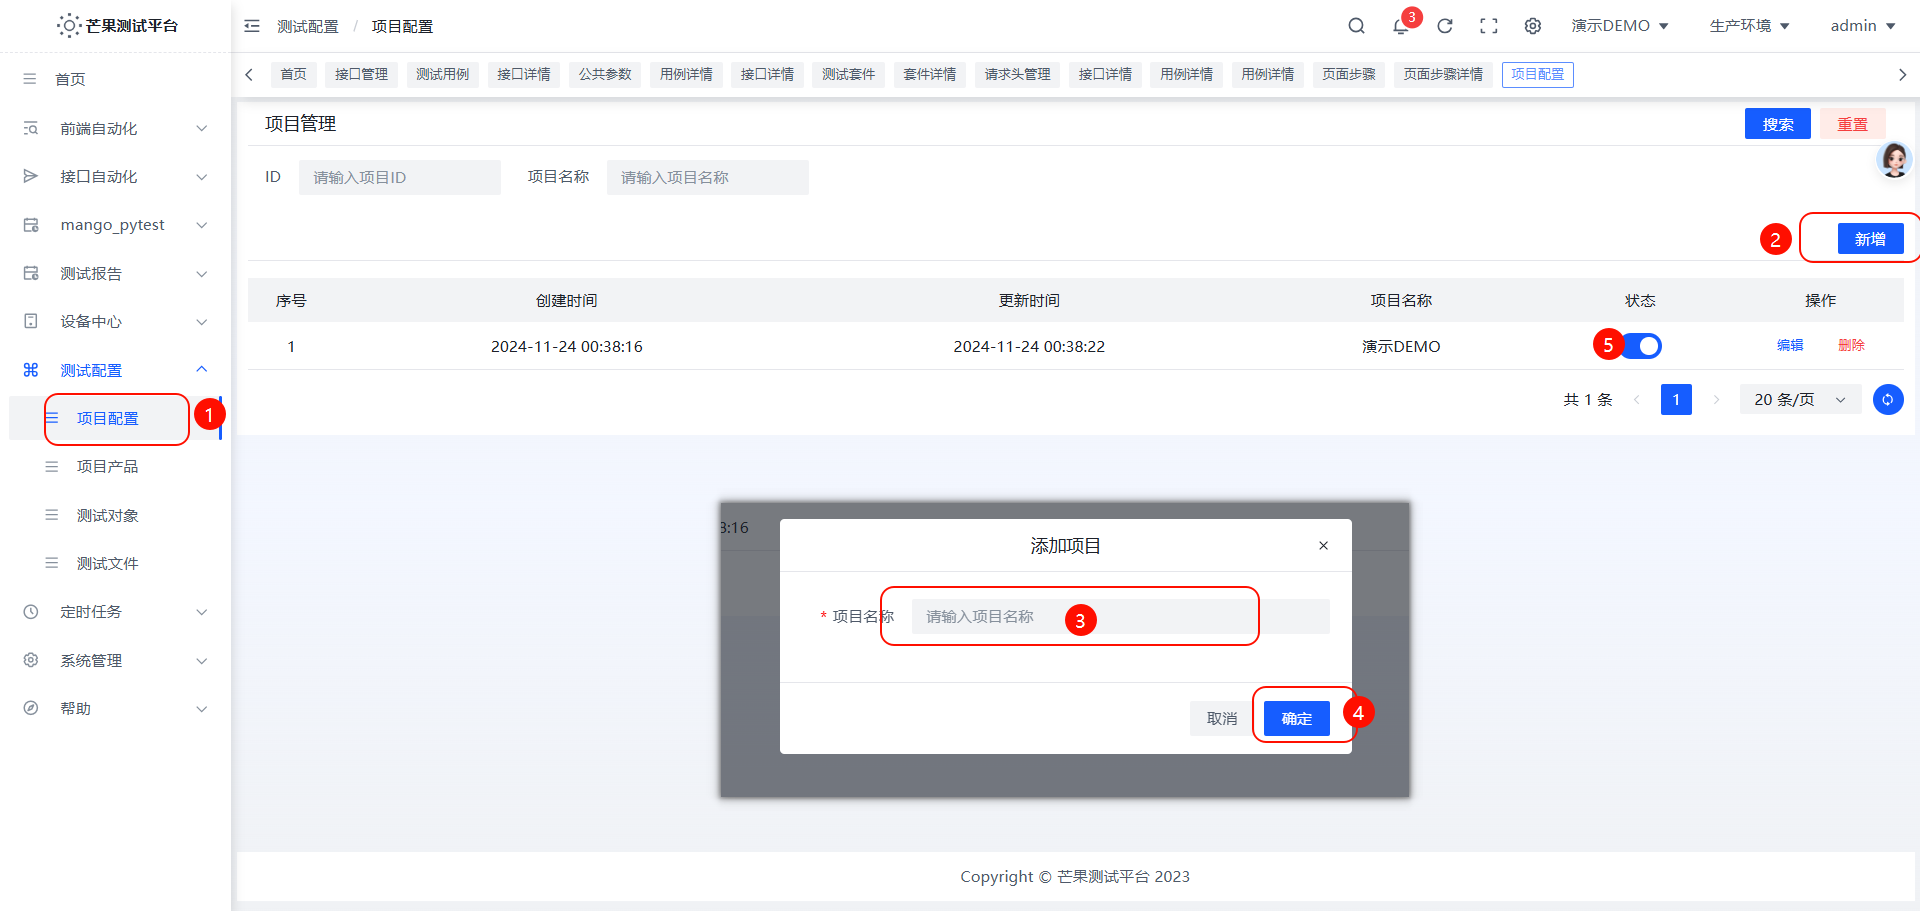Click the 新增 button to add project
This screenshot has height=911, width=1920.
1869,238
